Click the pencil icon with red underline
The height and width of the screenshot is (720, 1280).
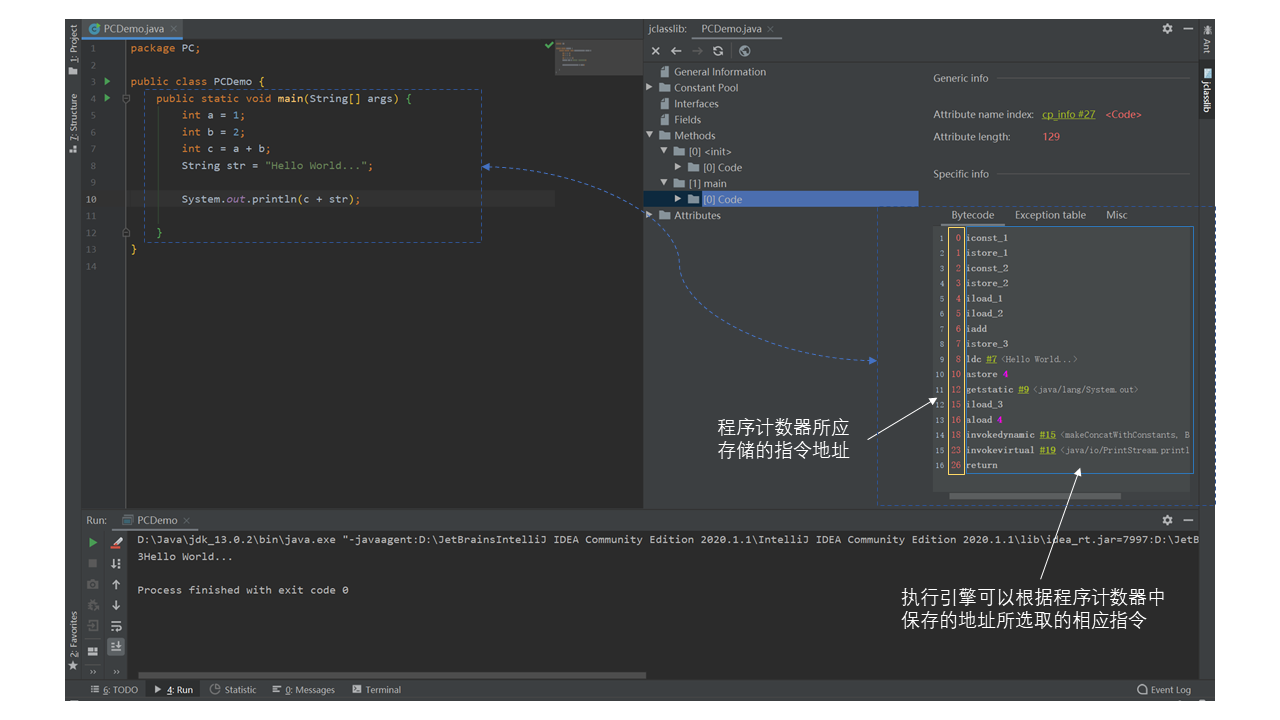[x=116, y=542]
